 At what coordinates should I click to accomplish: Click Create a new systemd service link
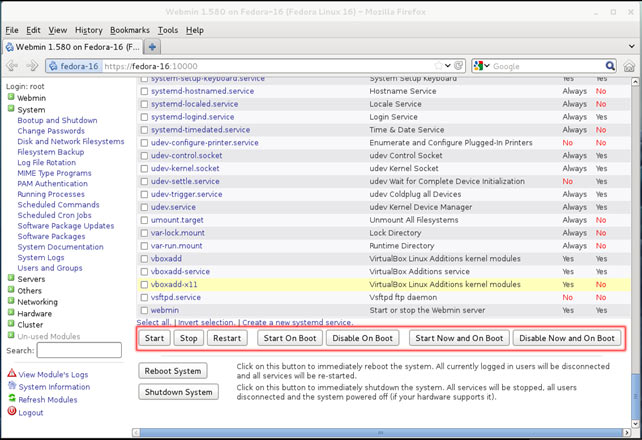coord(298,323)
